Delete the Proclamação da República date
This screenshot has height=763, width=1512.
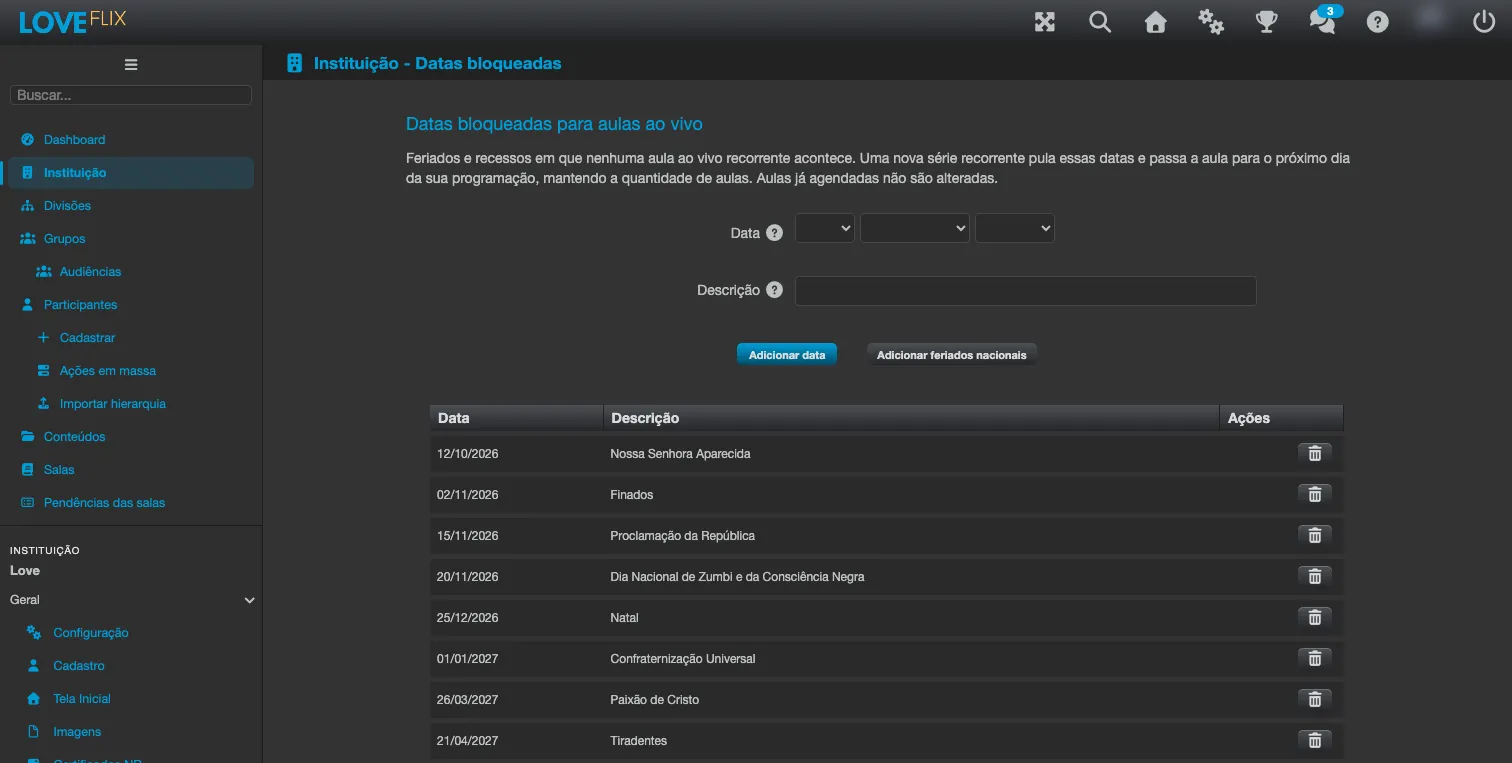click(1315, 535)
